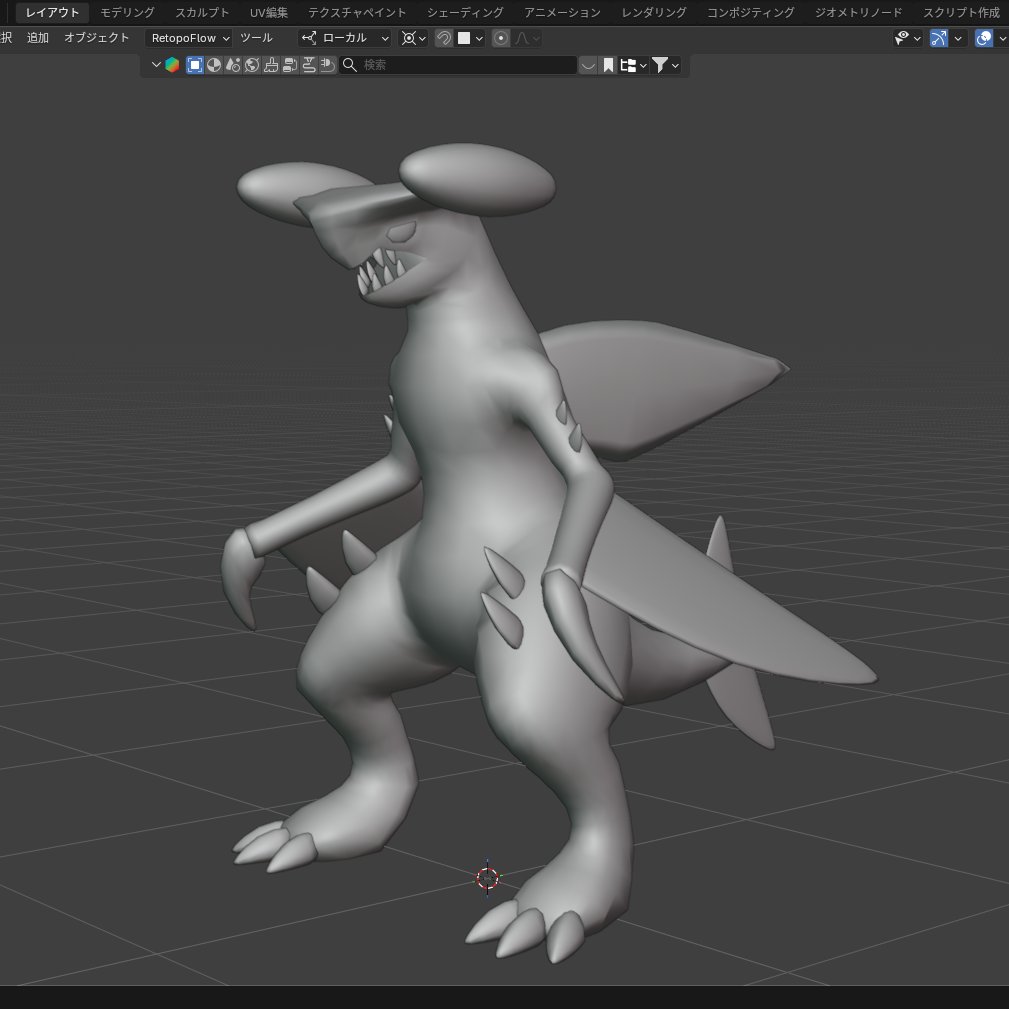This screenshot has width=1009, height=1009.
Task: Select the Brushes asset type icon
Action: pos(271,64)
